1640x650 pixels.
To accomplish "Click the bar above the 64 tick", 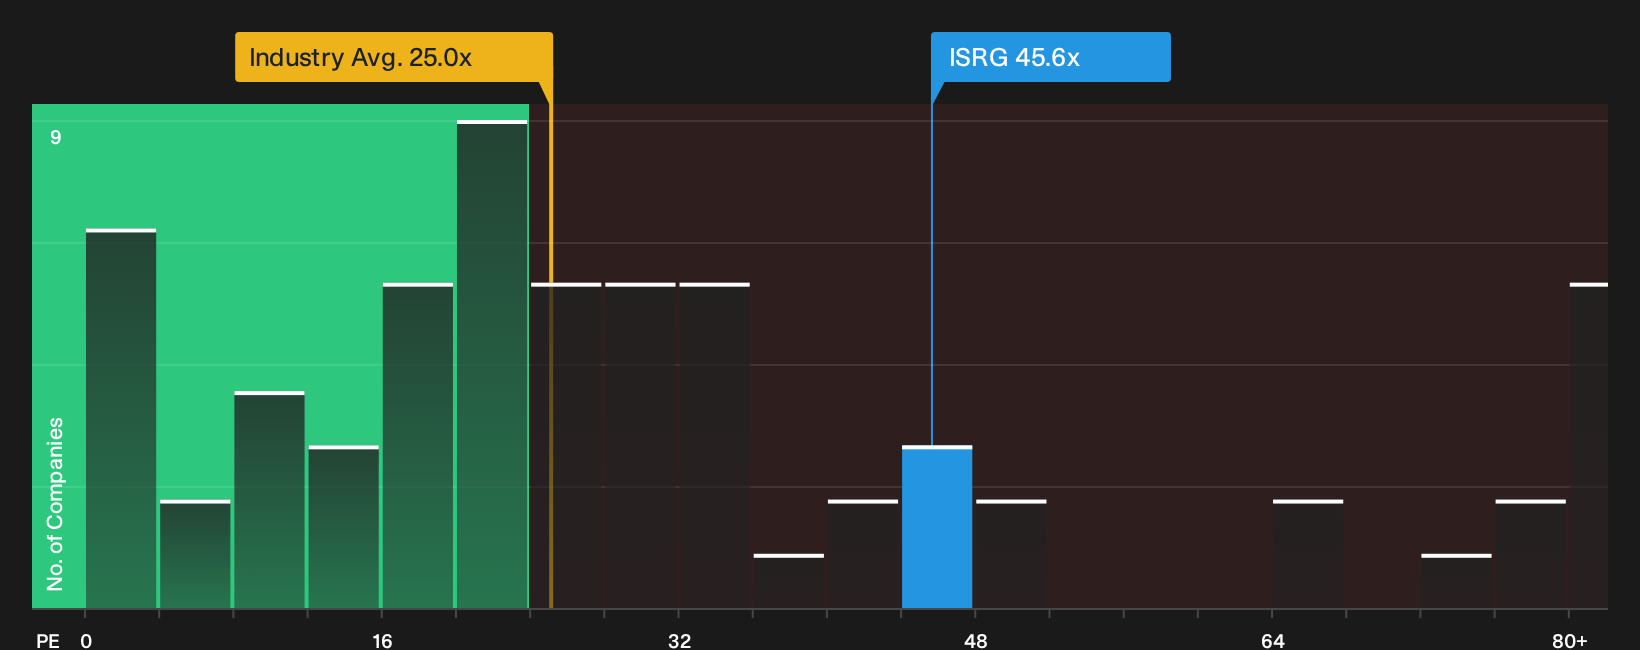I will (1308, 554).
